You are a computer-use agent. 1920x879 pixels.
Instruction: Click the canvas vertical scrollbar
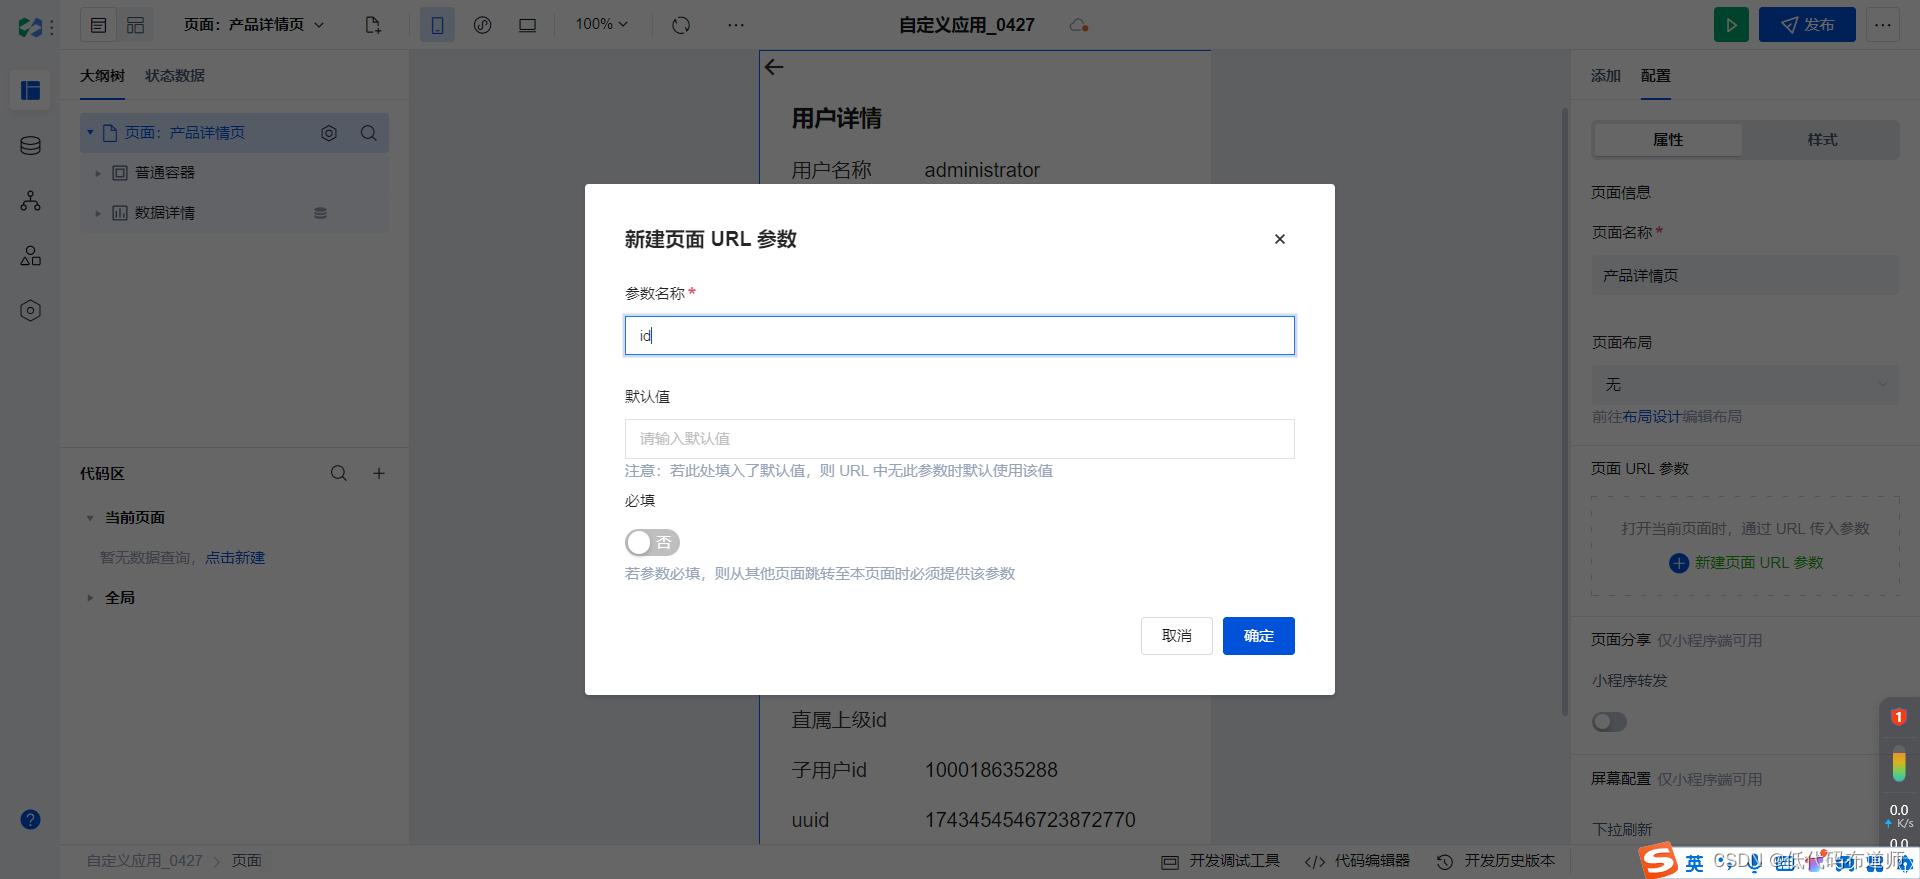[x=1565, y=411]
